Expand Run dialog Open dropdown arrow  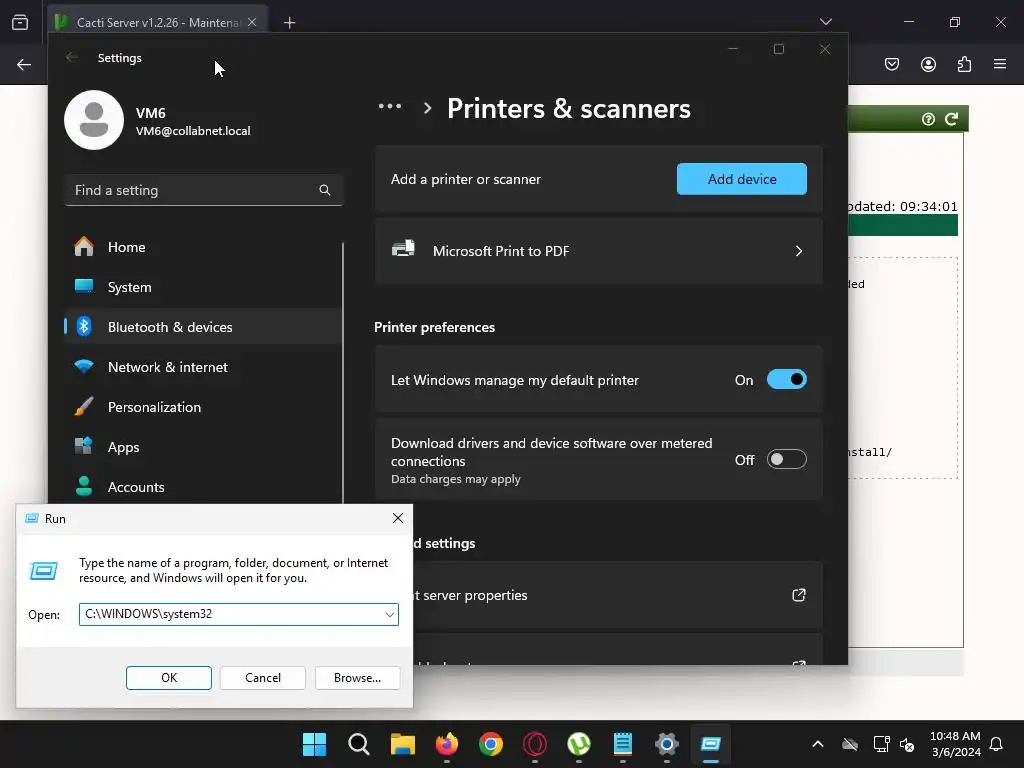click(x=389, y=615)
